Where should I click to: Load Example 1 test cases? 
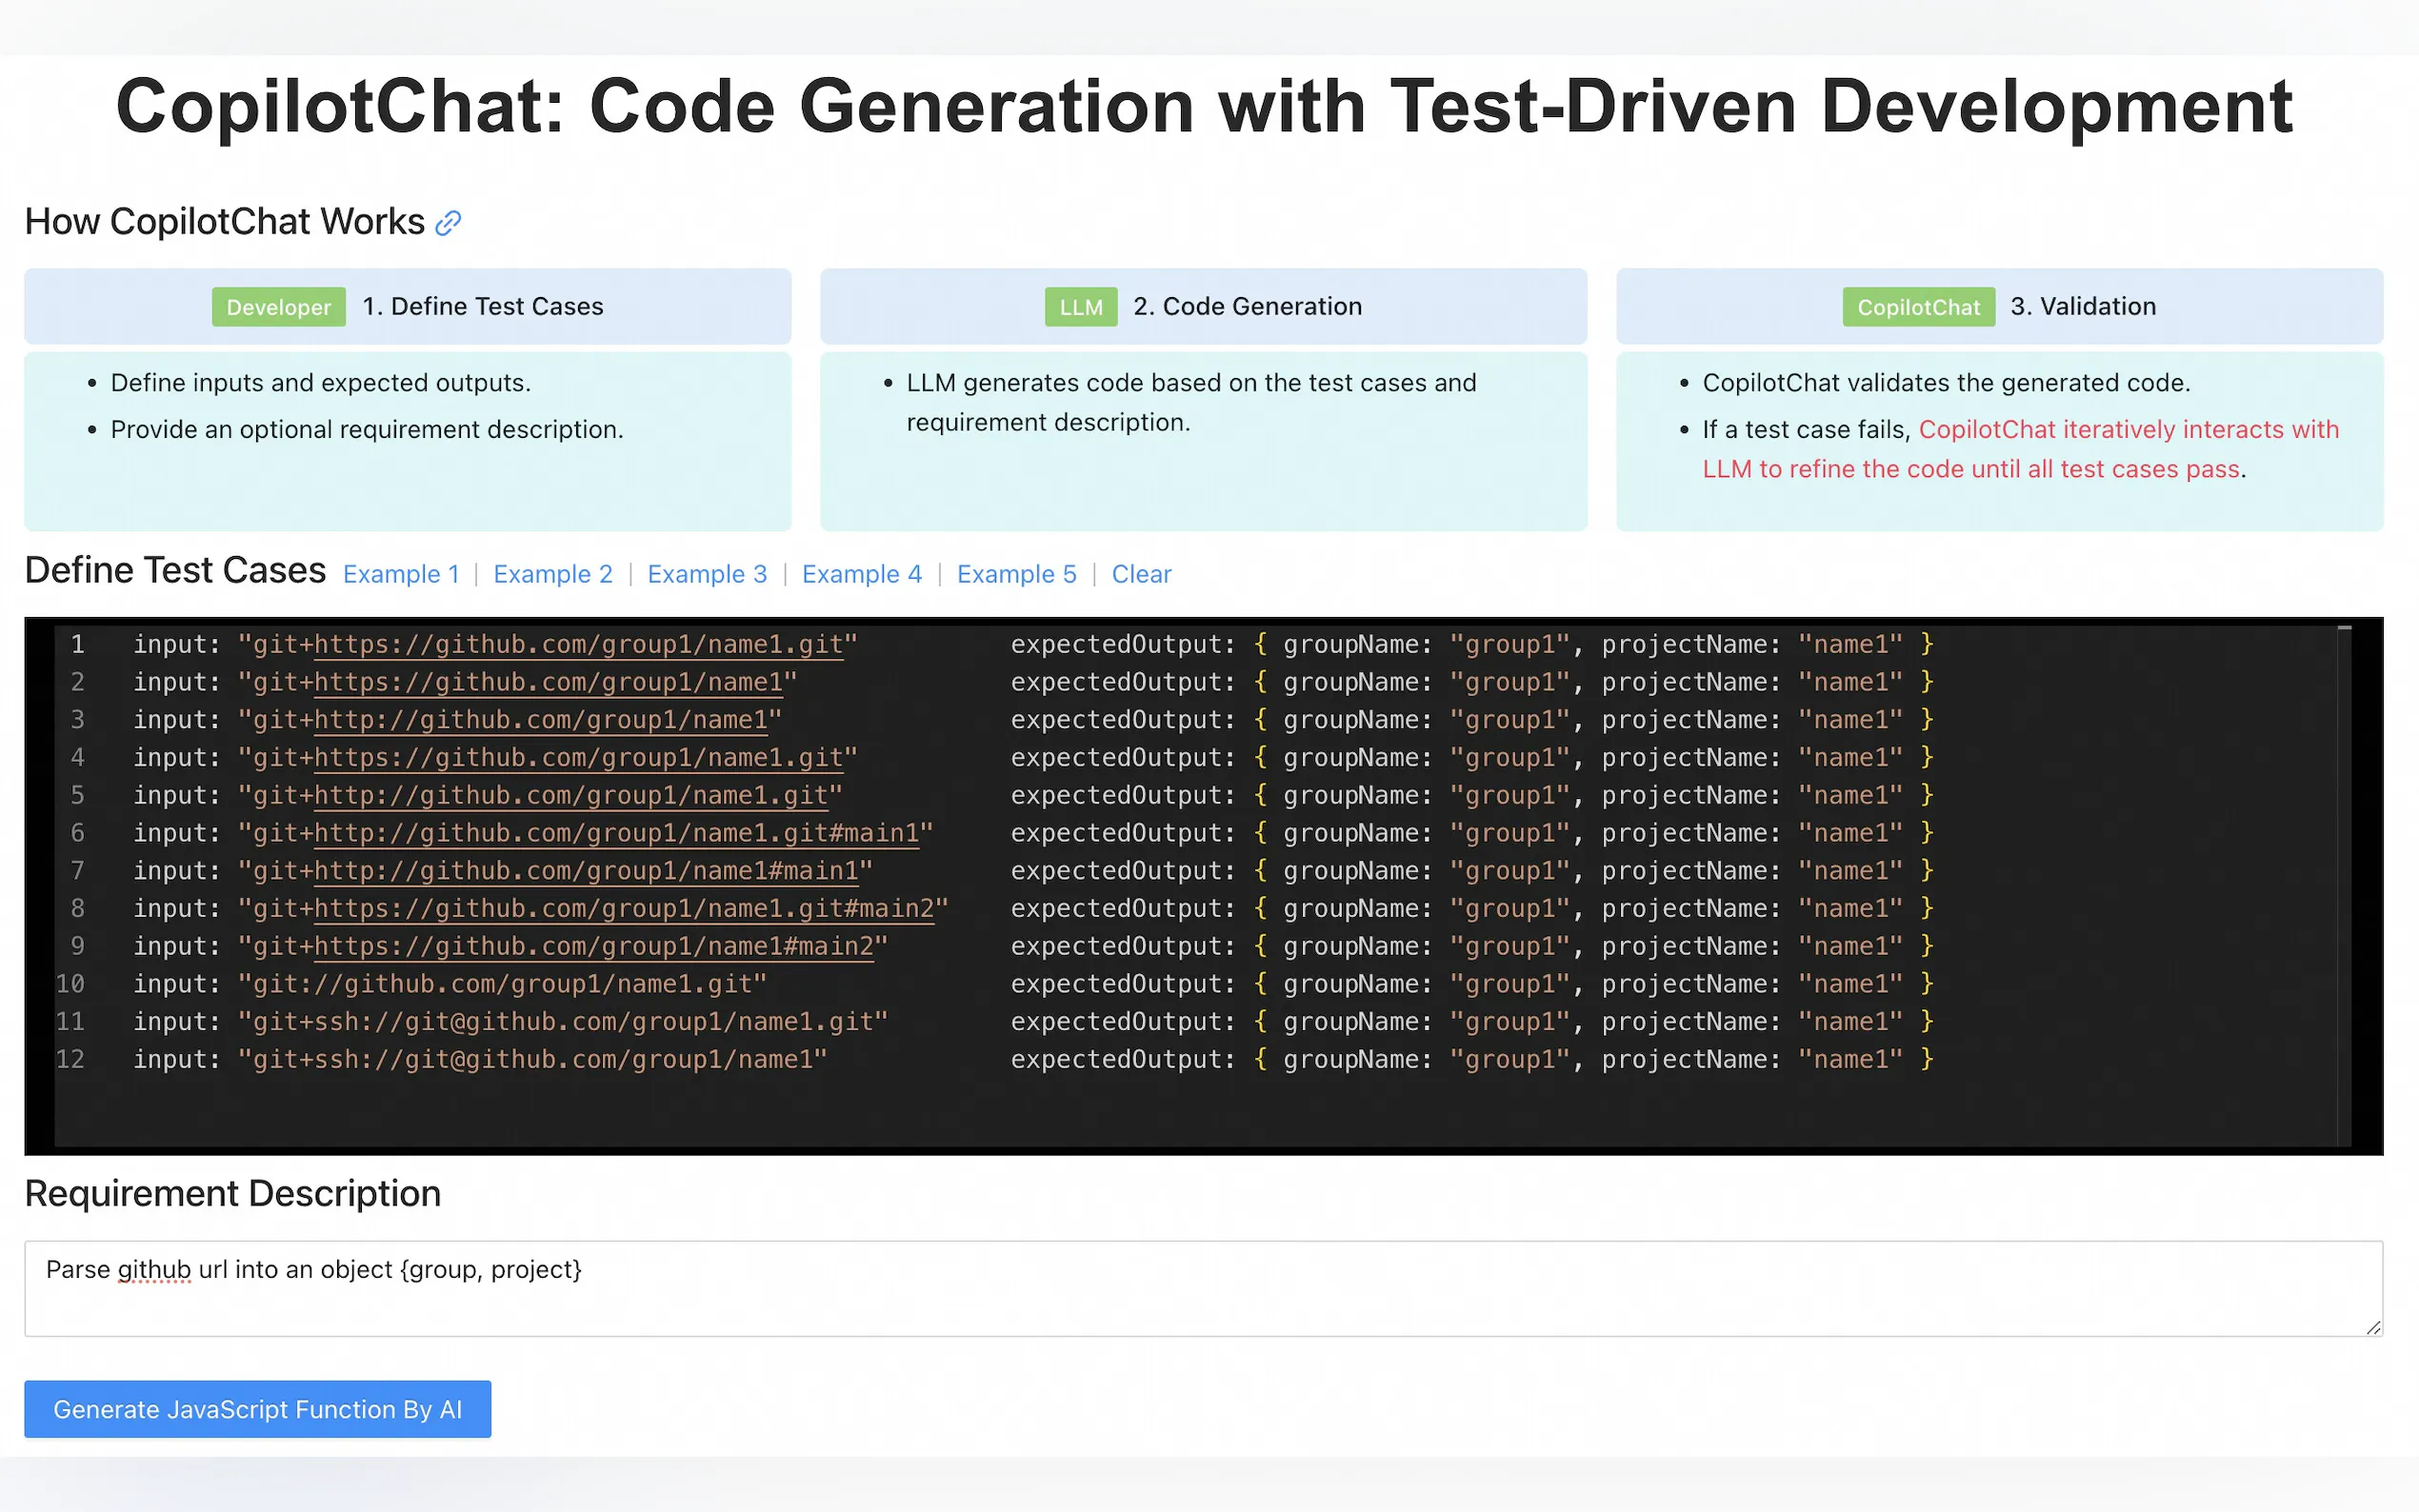(401, 574)
